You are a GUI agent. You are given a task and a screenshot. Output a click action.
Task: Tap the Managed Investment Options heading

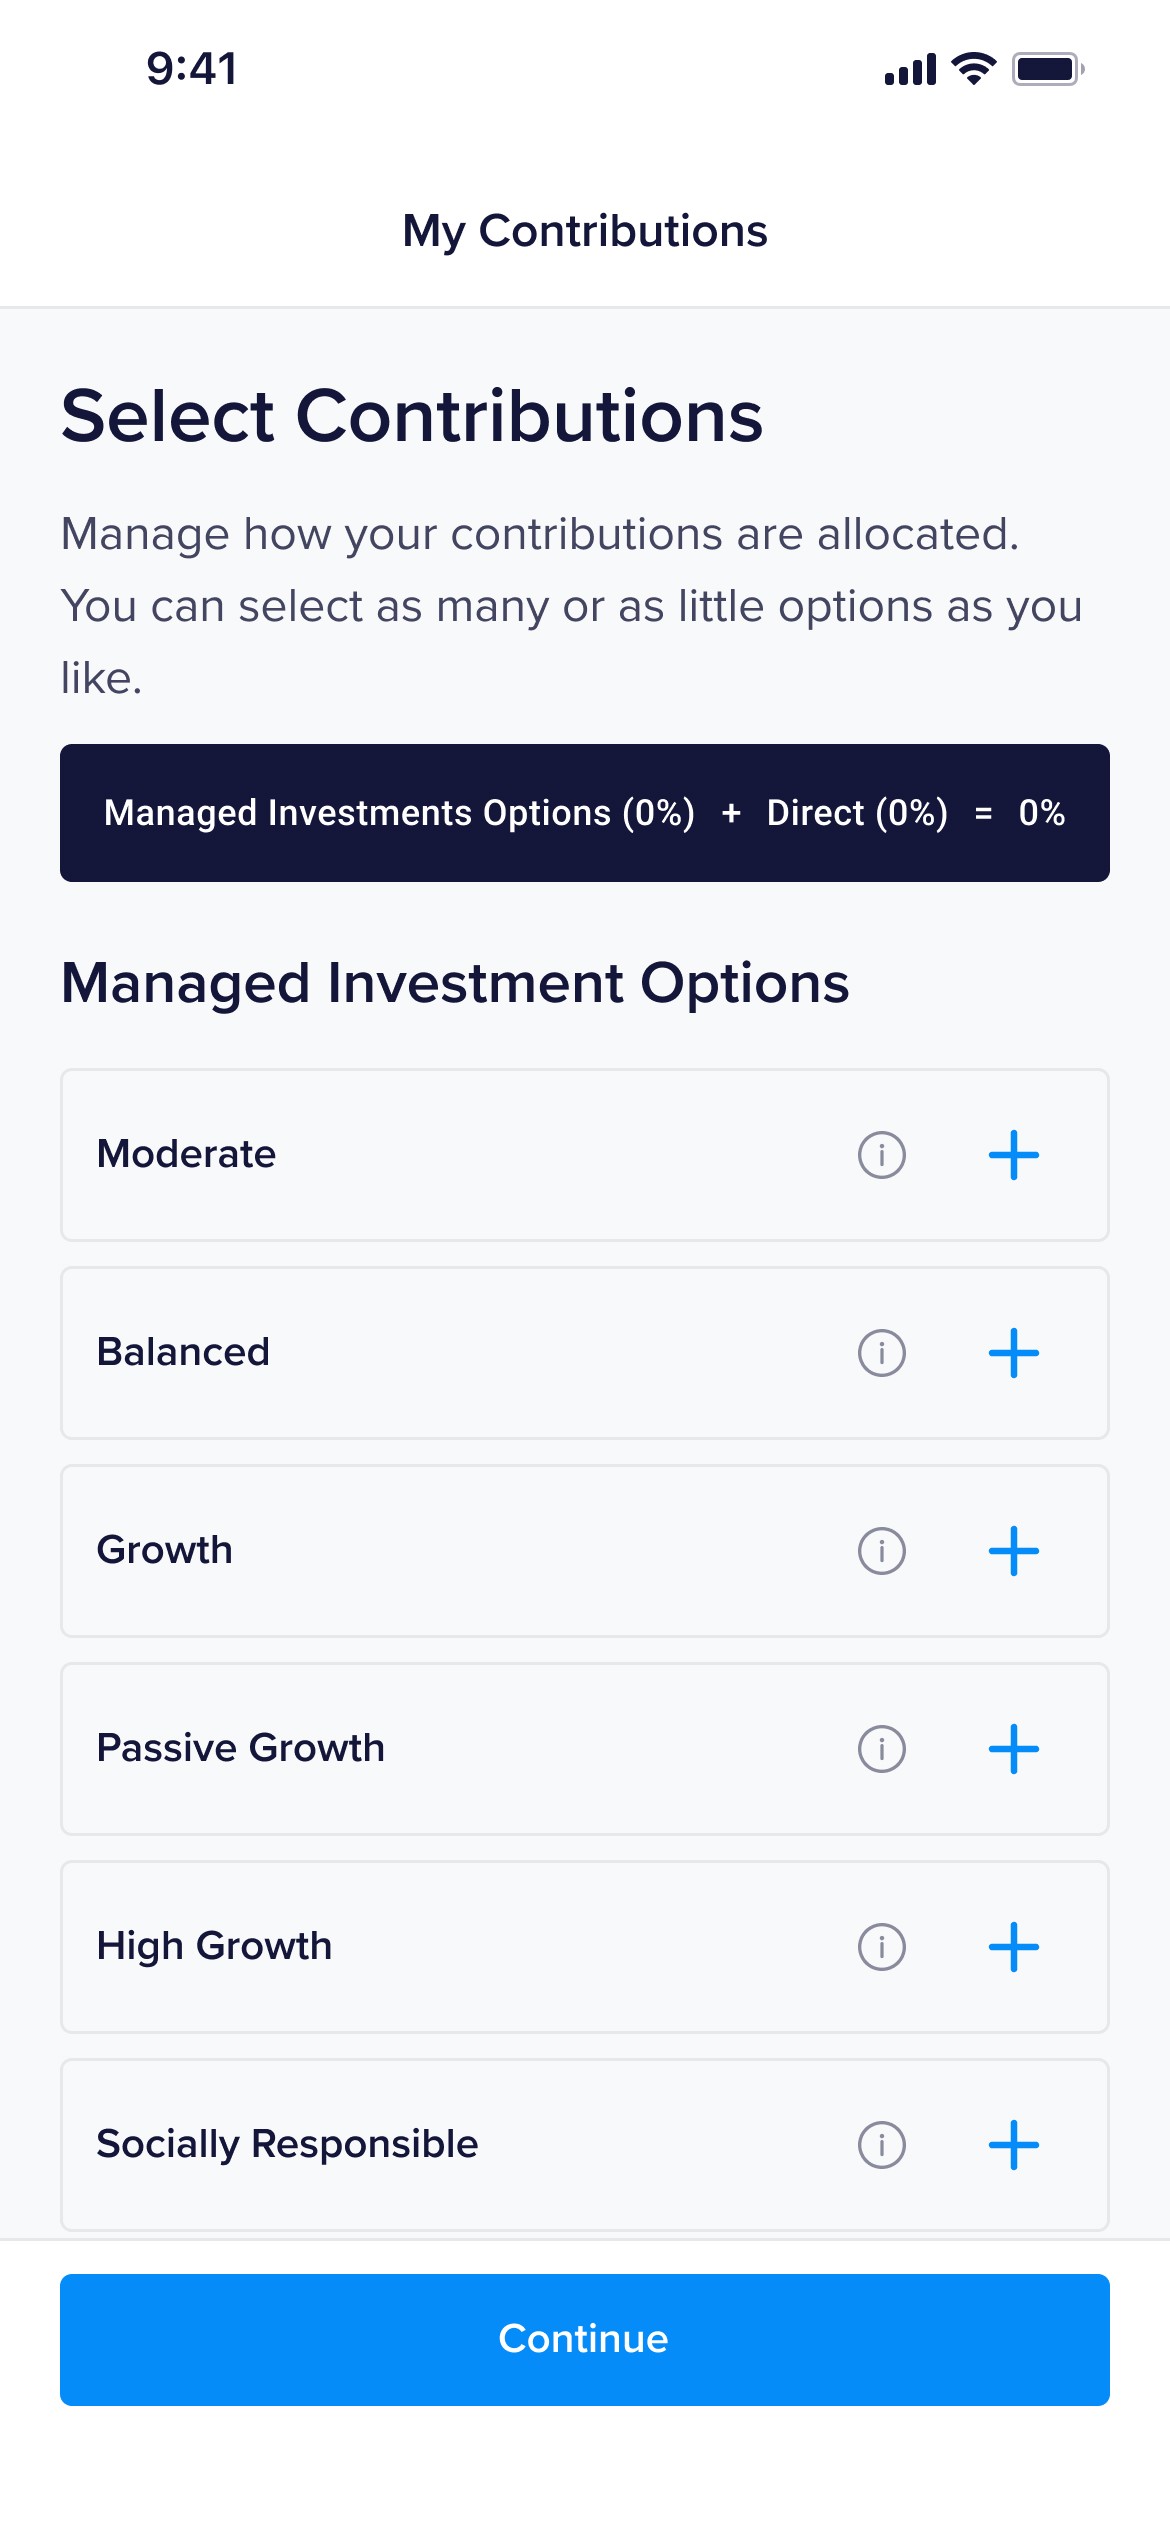pos(455,983)
